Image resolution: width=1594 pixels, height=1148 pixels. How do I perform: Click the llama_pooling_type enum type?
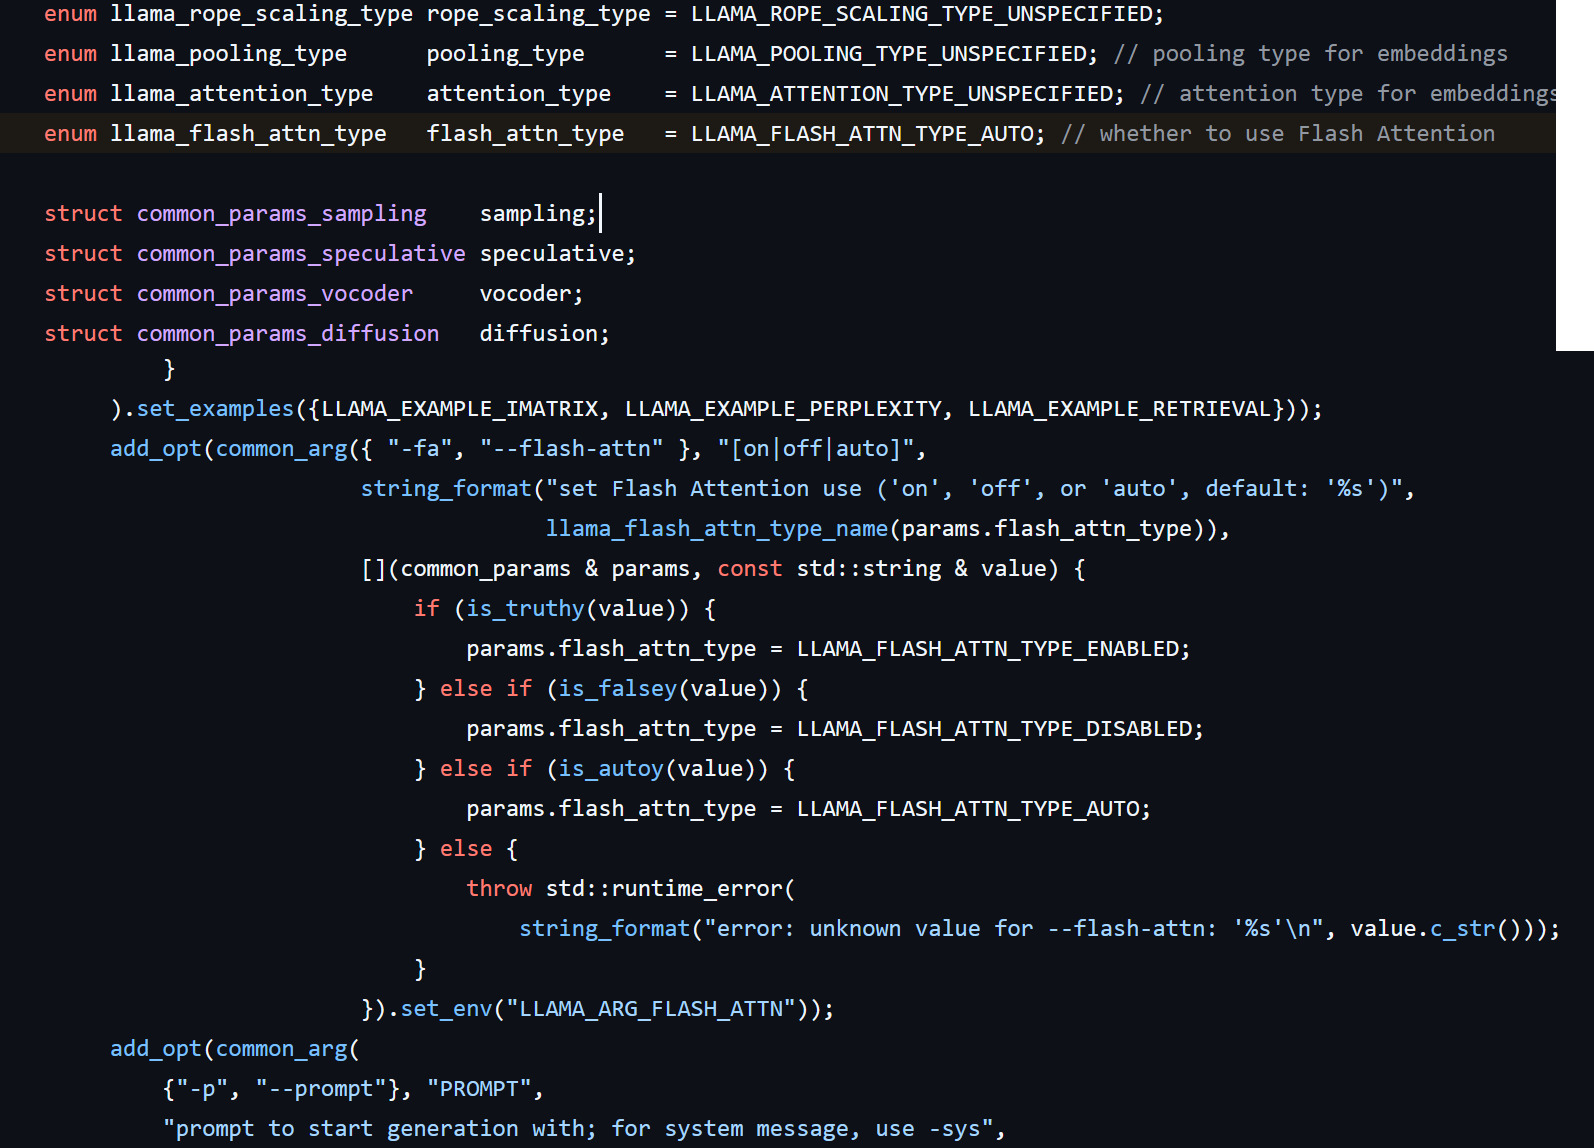click(228, 54)
